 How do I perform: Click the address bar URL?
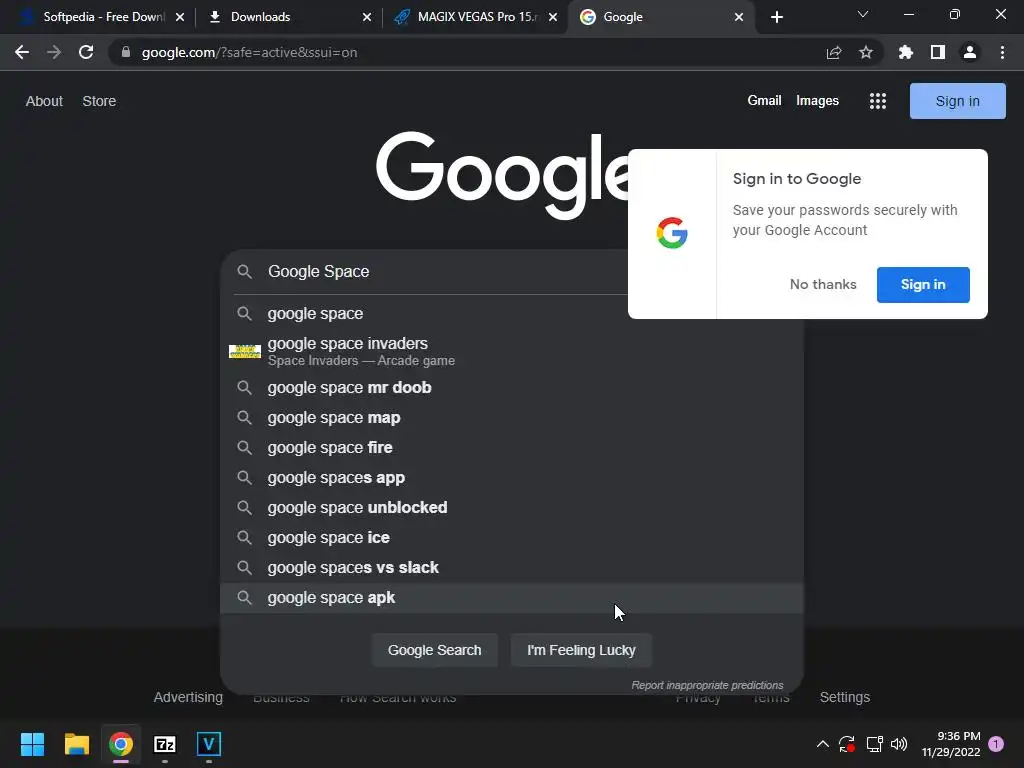click(x=249, y=52)
